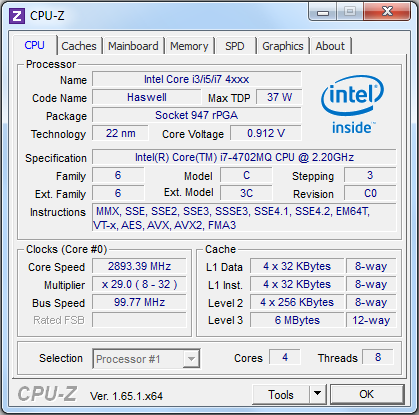419x415 pixels.
Task: Click the Level 3 '12-way' associativity
Action: click(x=371, y=320)
